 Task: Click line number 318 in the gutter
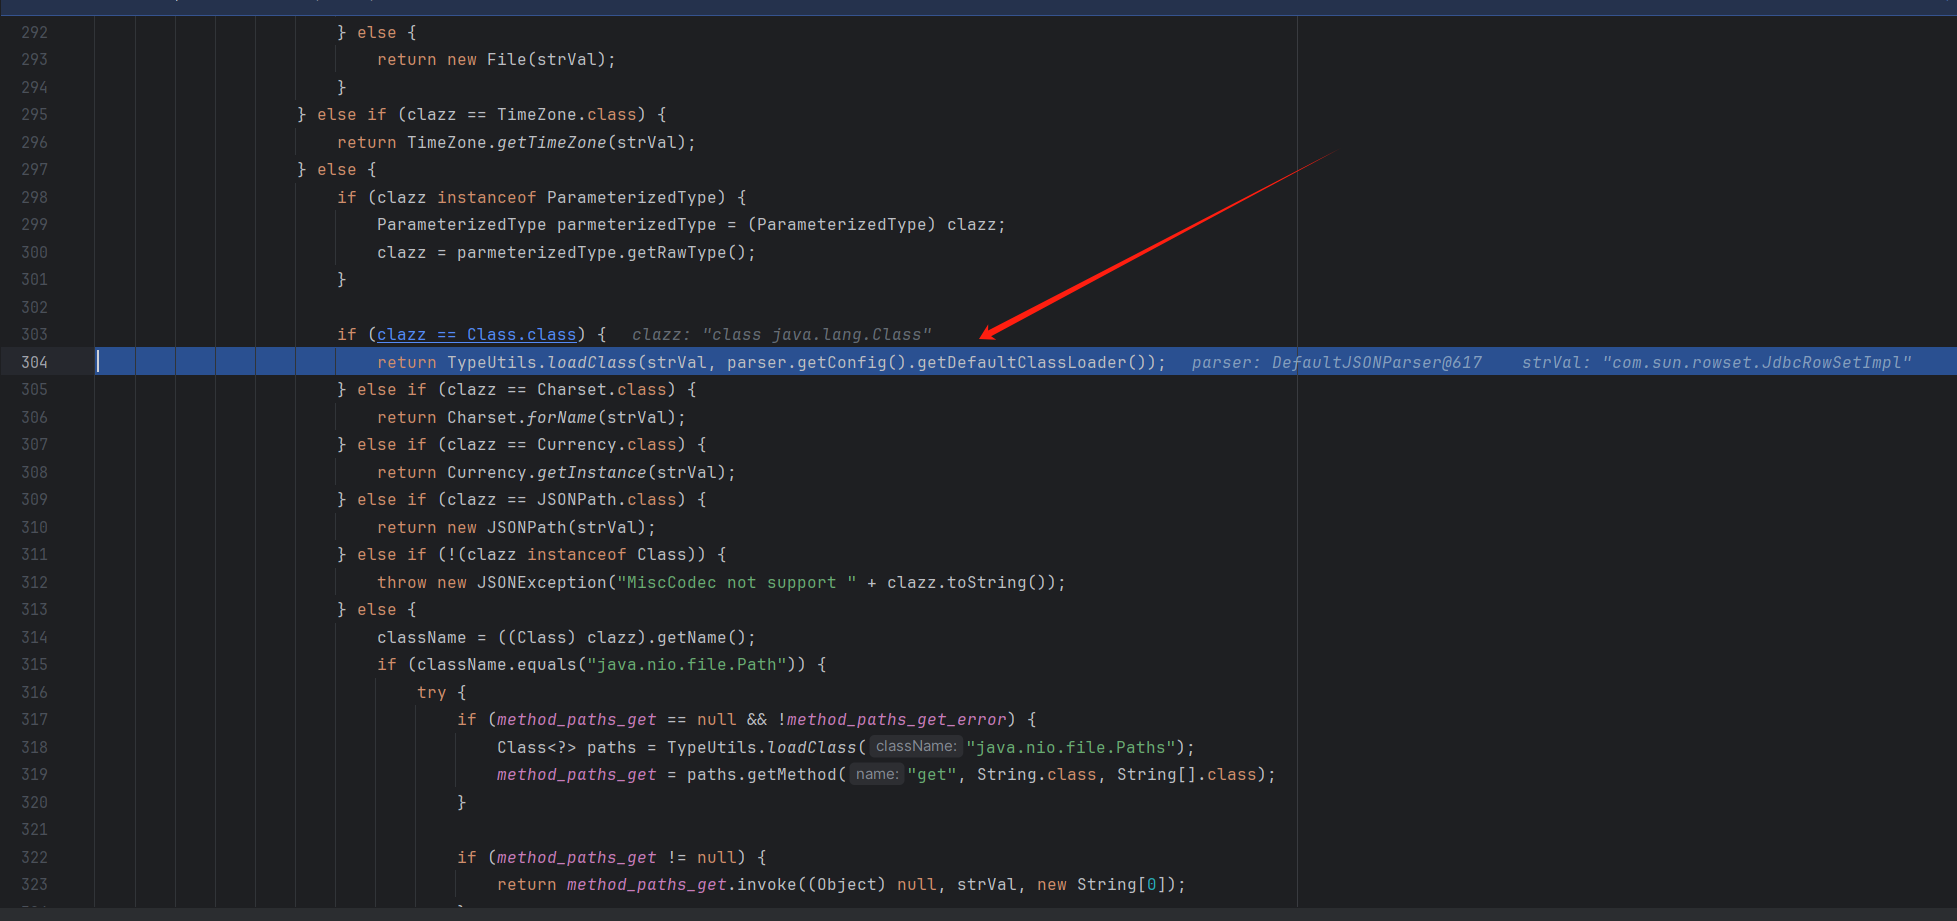point(34,747)
